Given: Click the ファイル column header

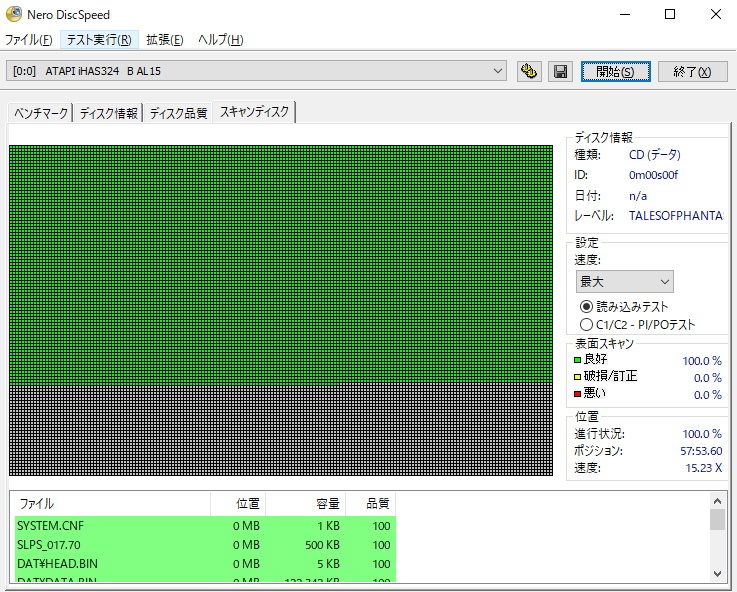Looking at the screenshot, I should pos(111,504).
